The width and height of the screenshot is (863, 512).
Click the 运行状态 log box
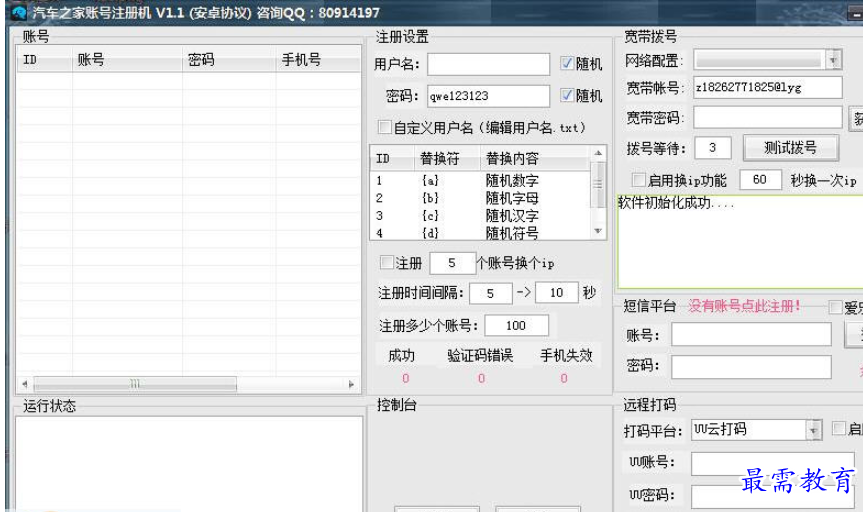point(189,464)
